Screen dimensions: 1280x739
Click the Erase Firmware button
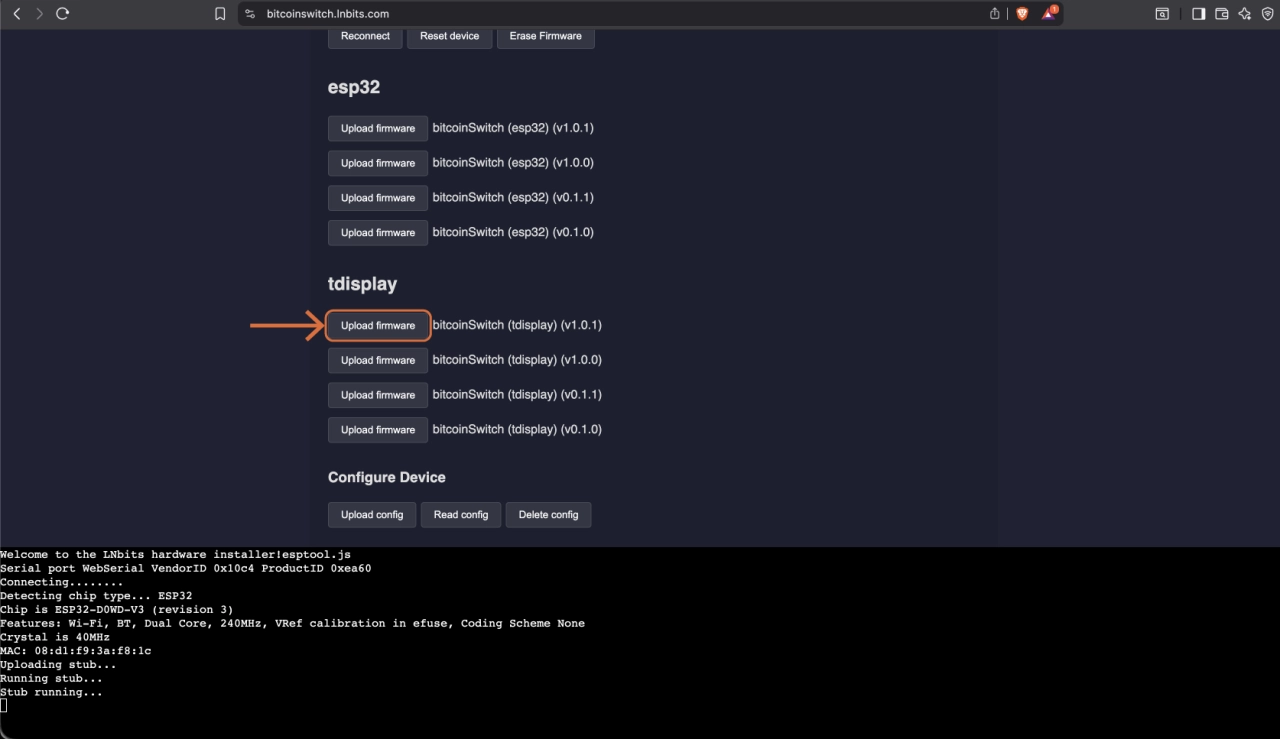545,36
